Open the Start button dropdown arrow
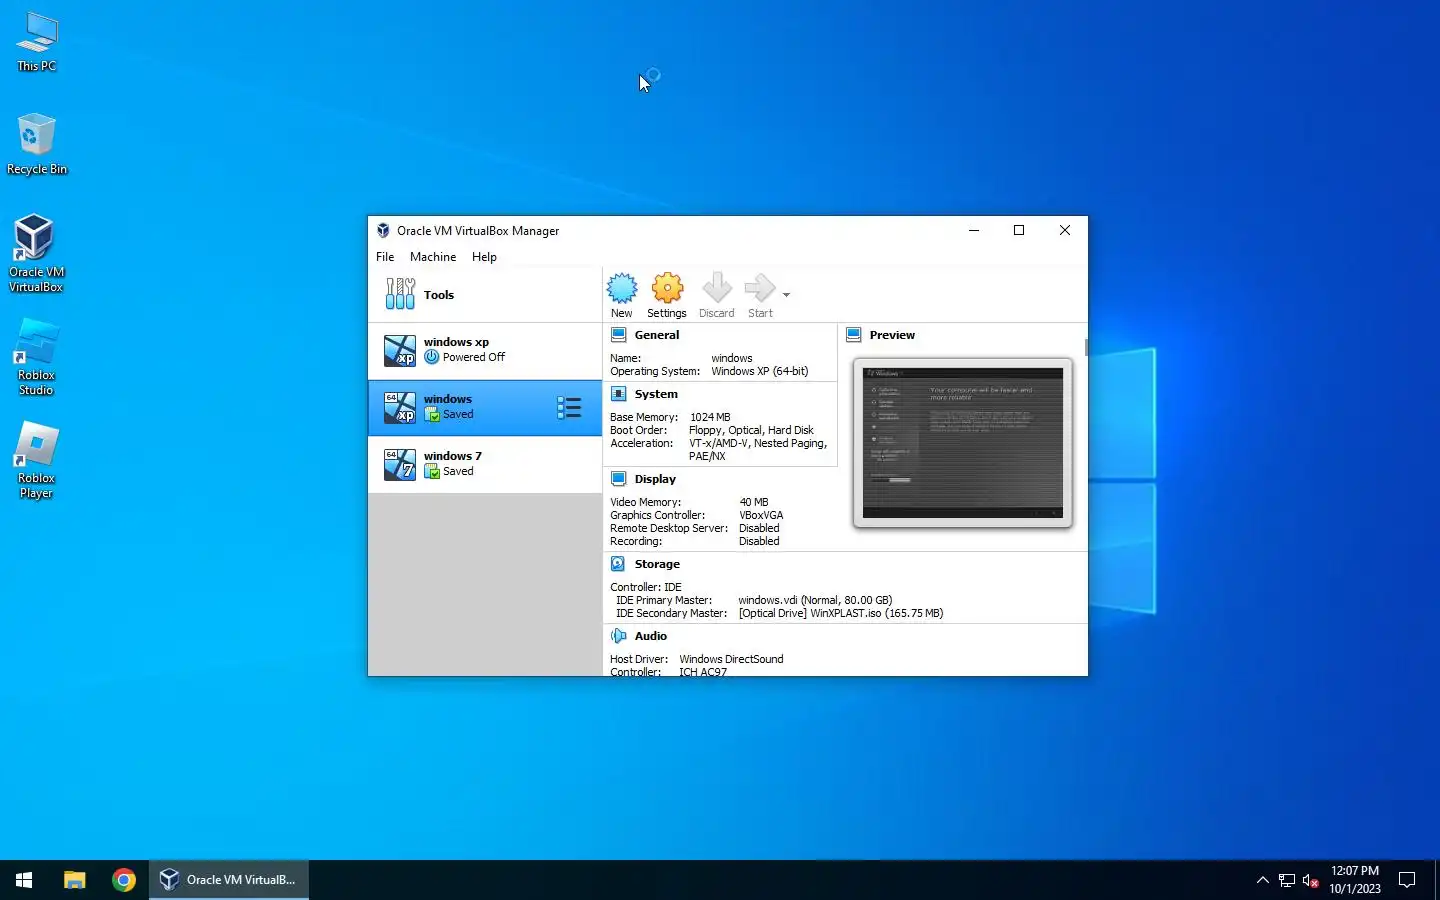Screen dimensions: 1440x900 coord(786,295)
